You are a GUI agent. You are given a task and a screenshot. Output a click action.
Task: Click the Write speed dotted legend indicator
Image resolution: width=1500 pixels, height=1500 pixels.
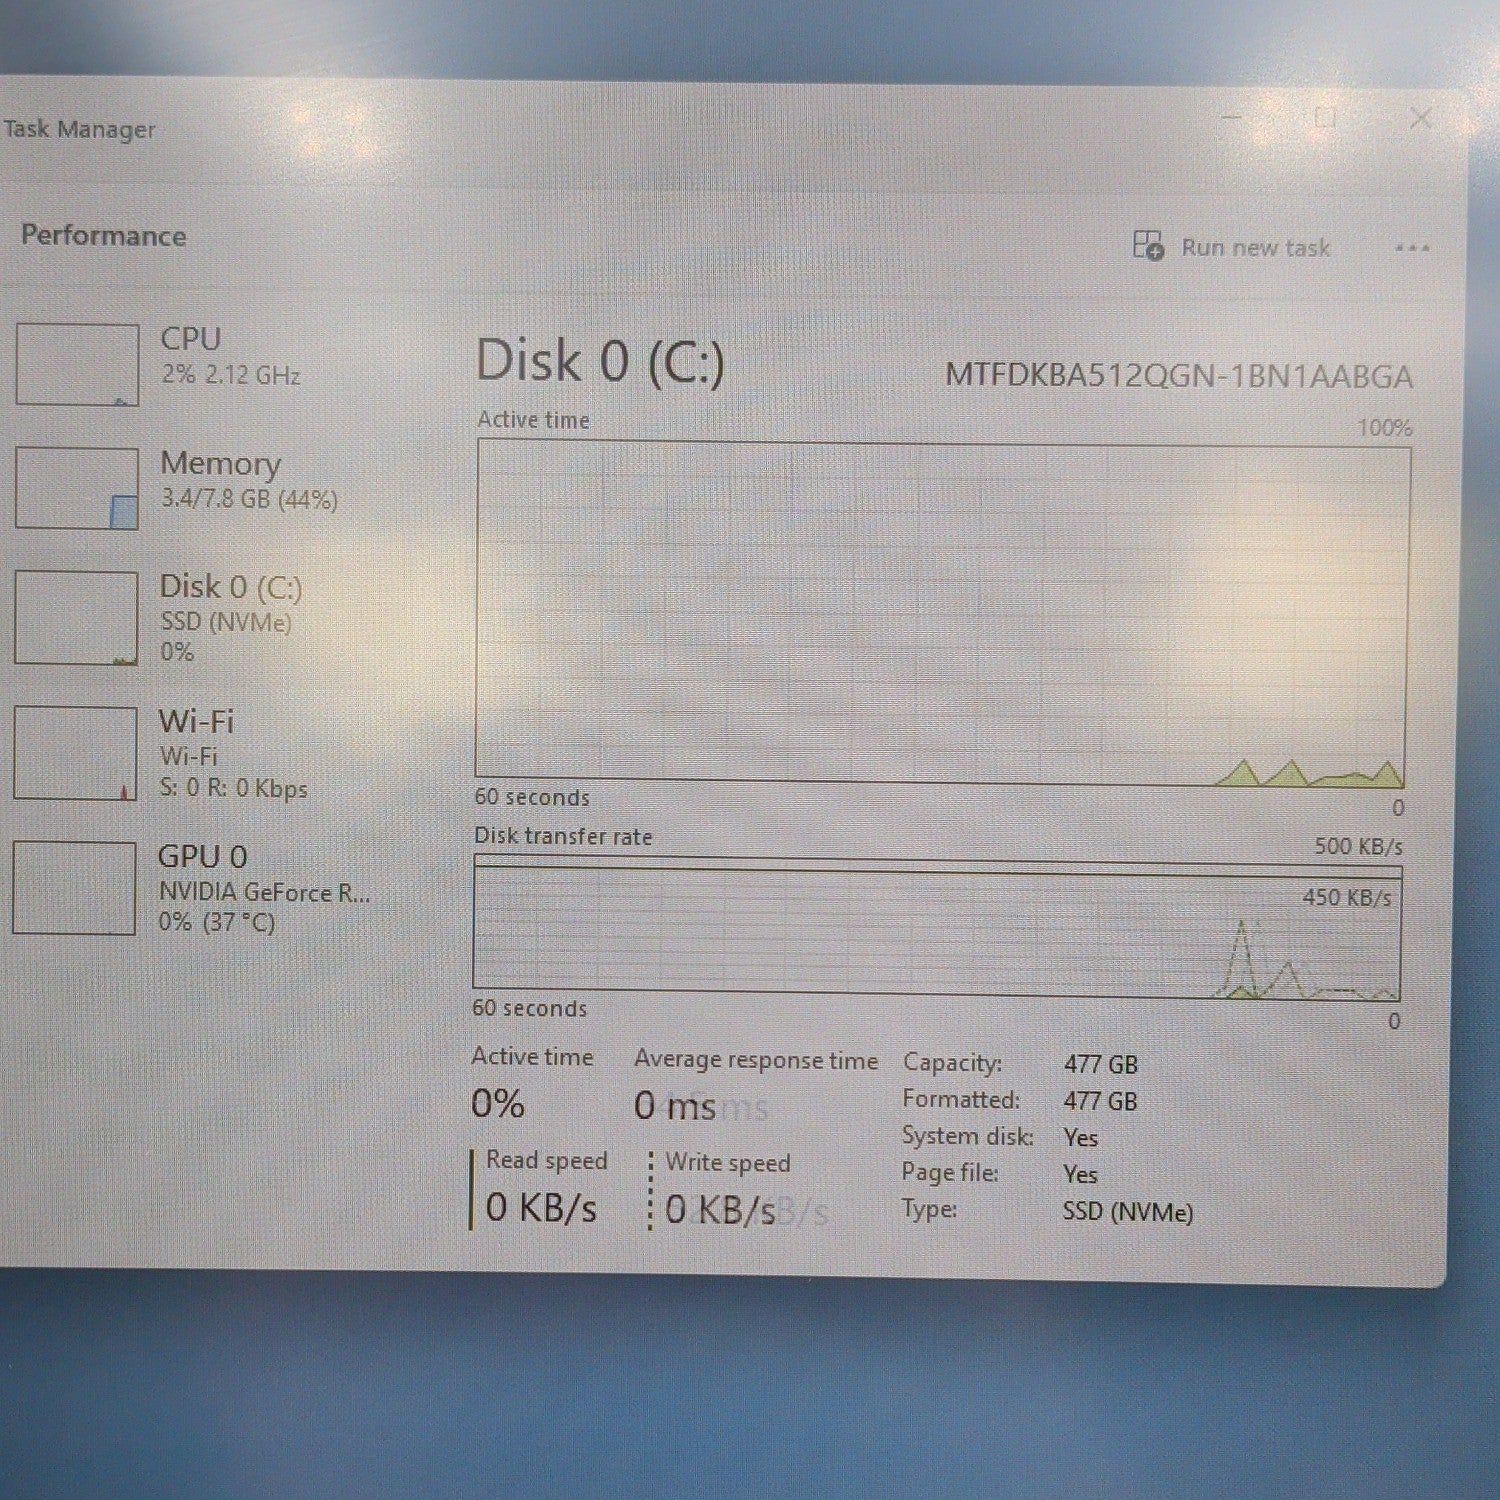pyautogui.click(x=651, y=1190)
